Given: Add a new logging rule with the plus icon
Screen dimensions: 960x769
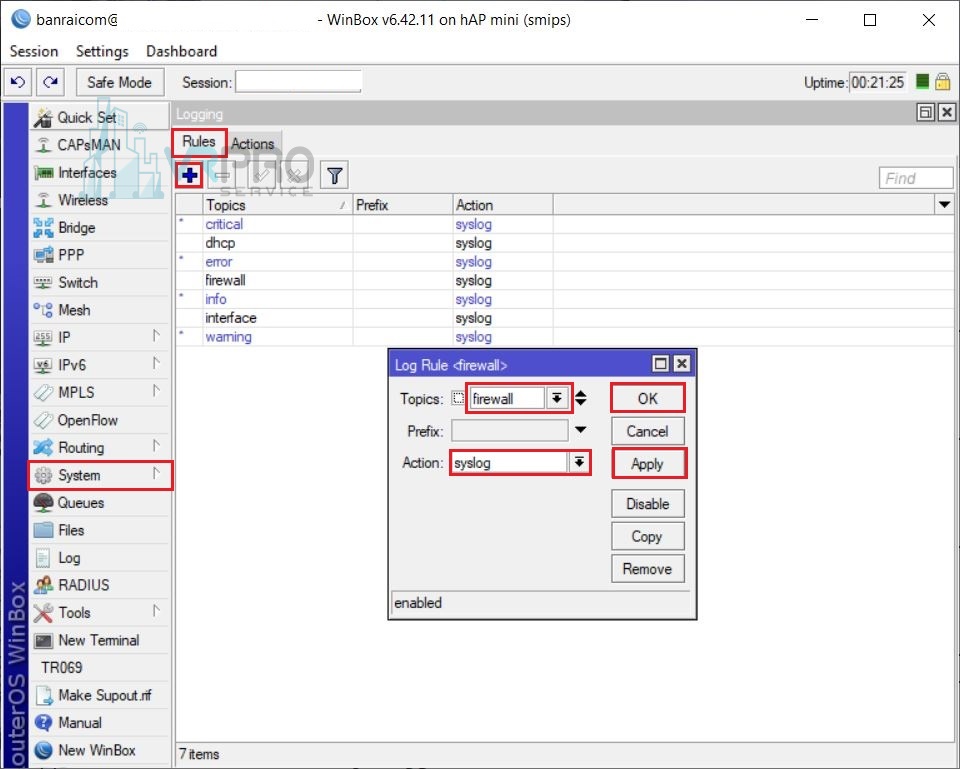Looking at the screenshot, I should [x=189, y=175].
